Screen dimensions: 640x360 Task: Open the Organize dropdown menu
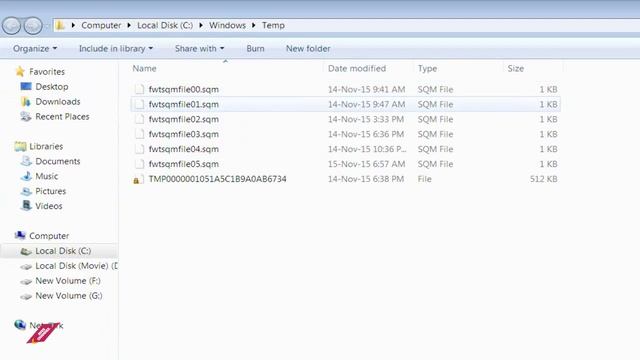pyautogui.click(x=35, y=49)
